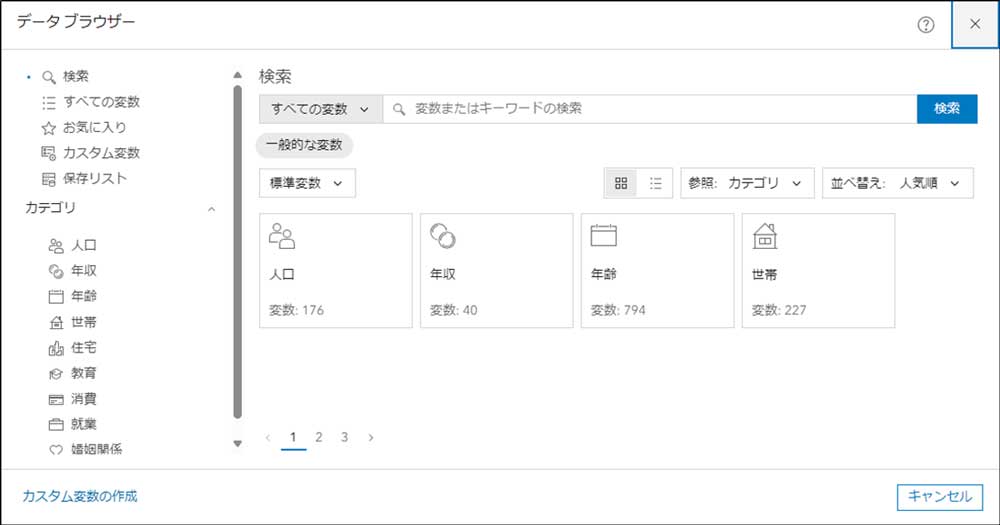Open the 並べ替え sort order dropdown
The image size is (1000, 525).
(897, 183)
